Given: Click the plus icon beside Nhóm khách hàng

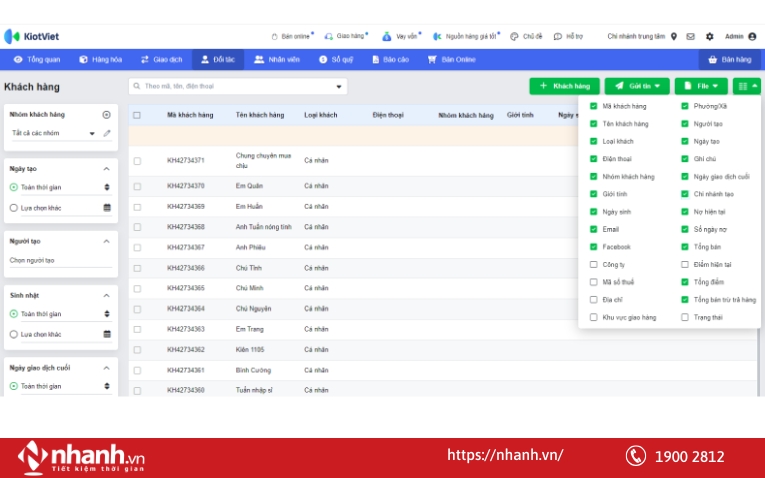Looking at the screenshot, I should tap(107, 115).
